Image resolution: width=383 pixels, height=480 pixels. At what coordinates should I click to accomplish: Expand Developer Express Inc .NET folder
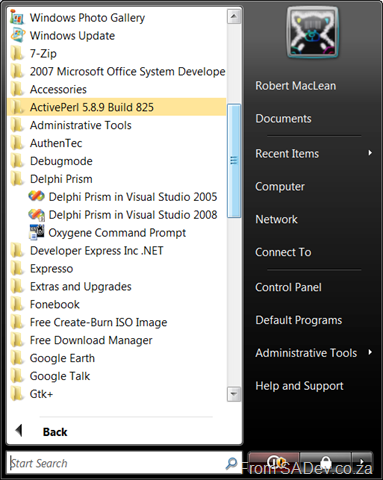click(x=116, y=251)
